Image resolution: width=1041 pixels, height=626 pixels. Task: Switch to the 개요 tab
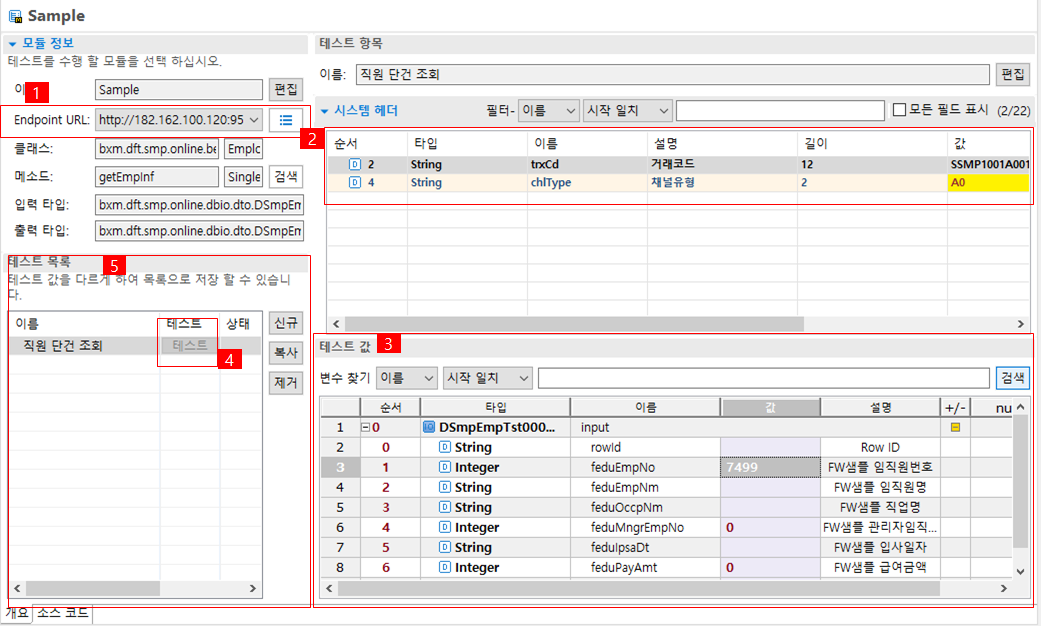click(x=17, y=613)
